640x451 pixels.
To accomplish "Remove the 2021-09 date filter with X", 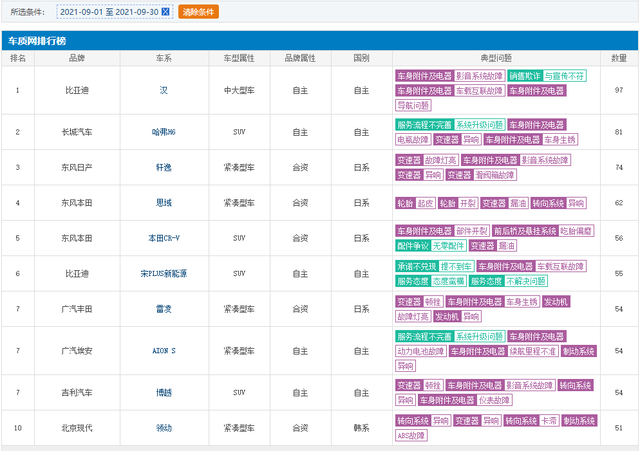I will [166, 12].
